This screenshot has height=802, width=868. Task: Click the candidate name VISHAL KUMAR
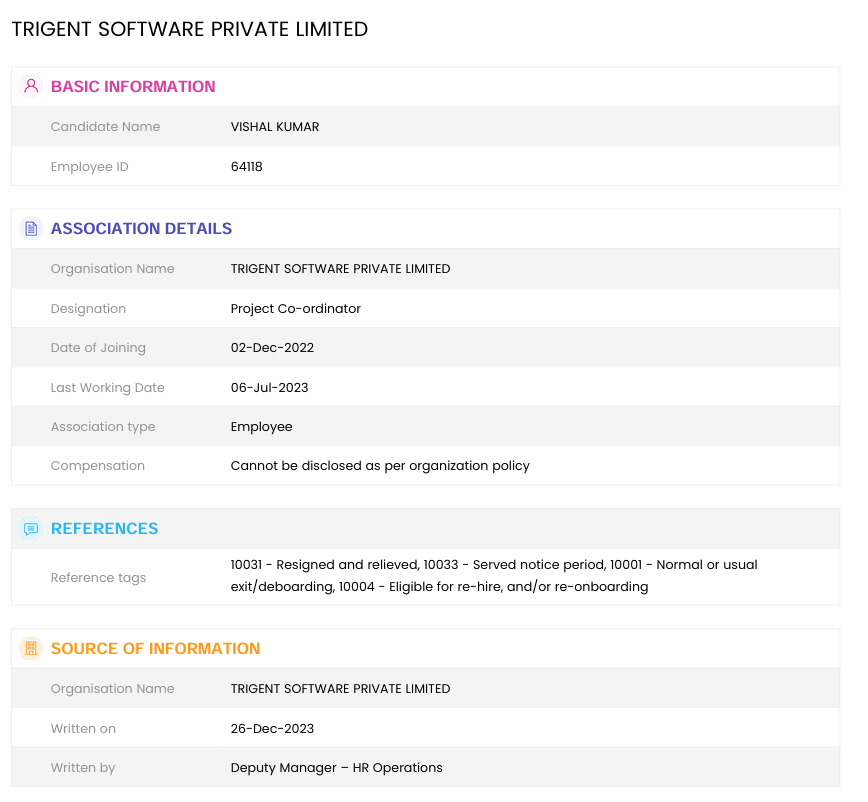[275, 127]
